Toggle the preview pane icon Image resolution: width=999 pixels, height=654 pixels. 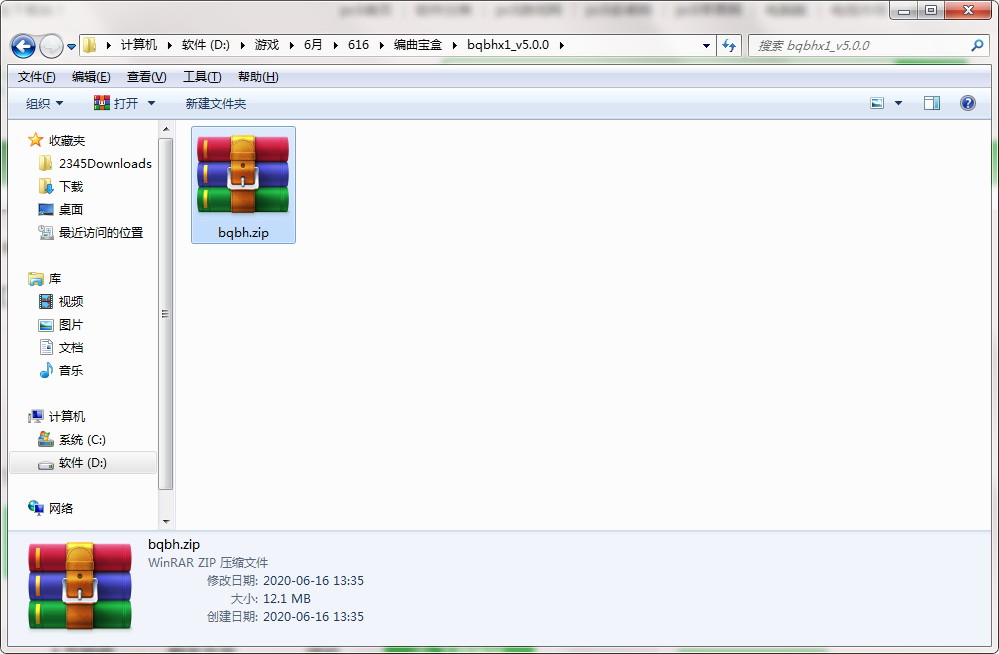[932, 103]
